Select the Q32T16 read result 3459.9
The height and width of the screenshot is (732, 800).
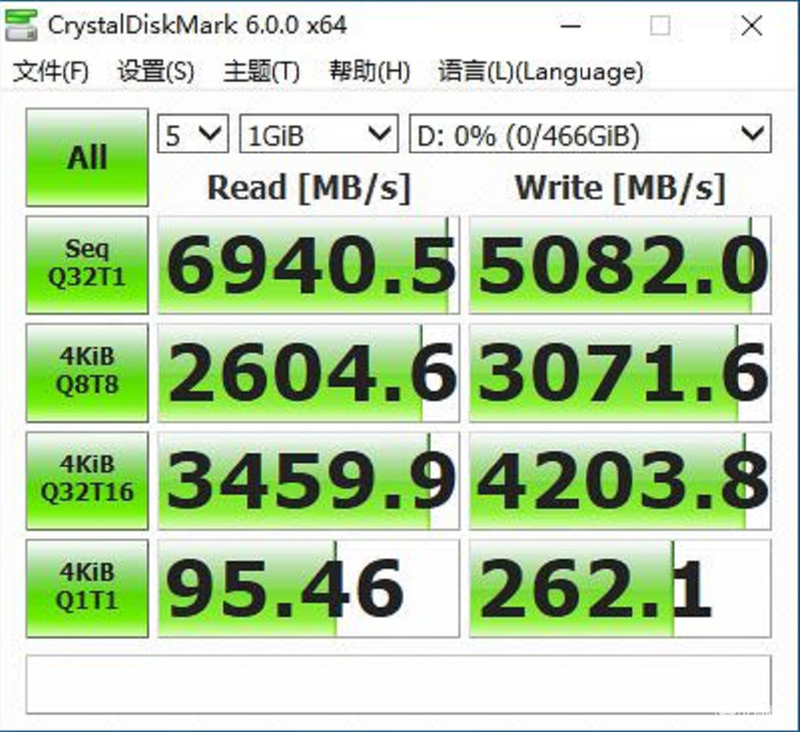(x=309, y=481)
